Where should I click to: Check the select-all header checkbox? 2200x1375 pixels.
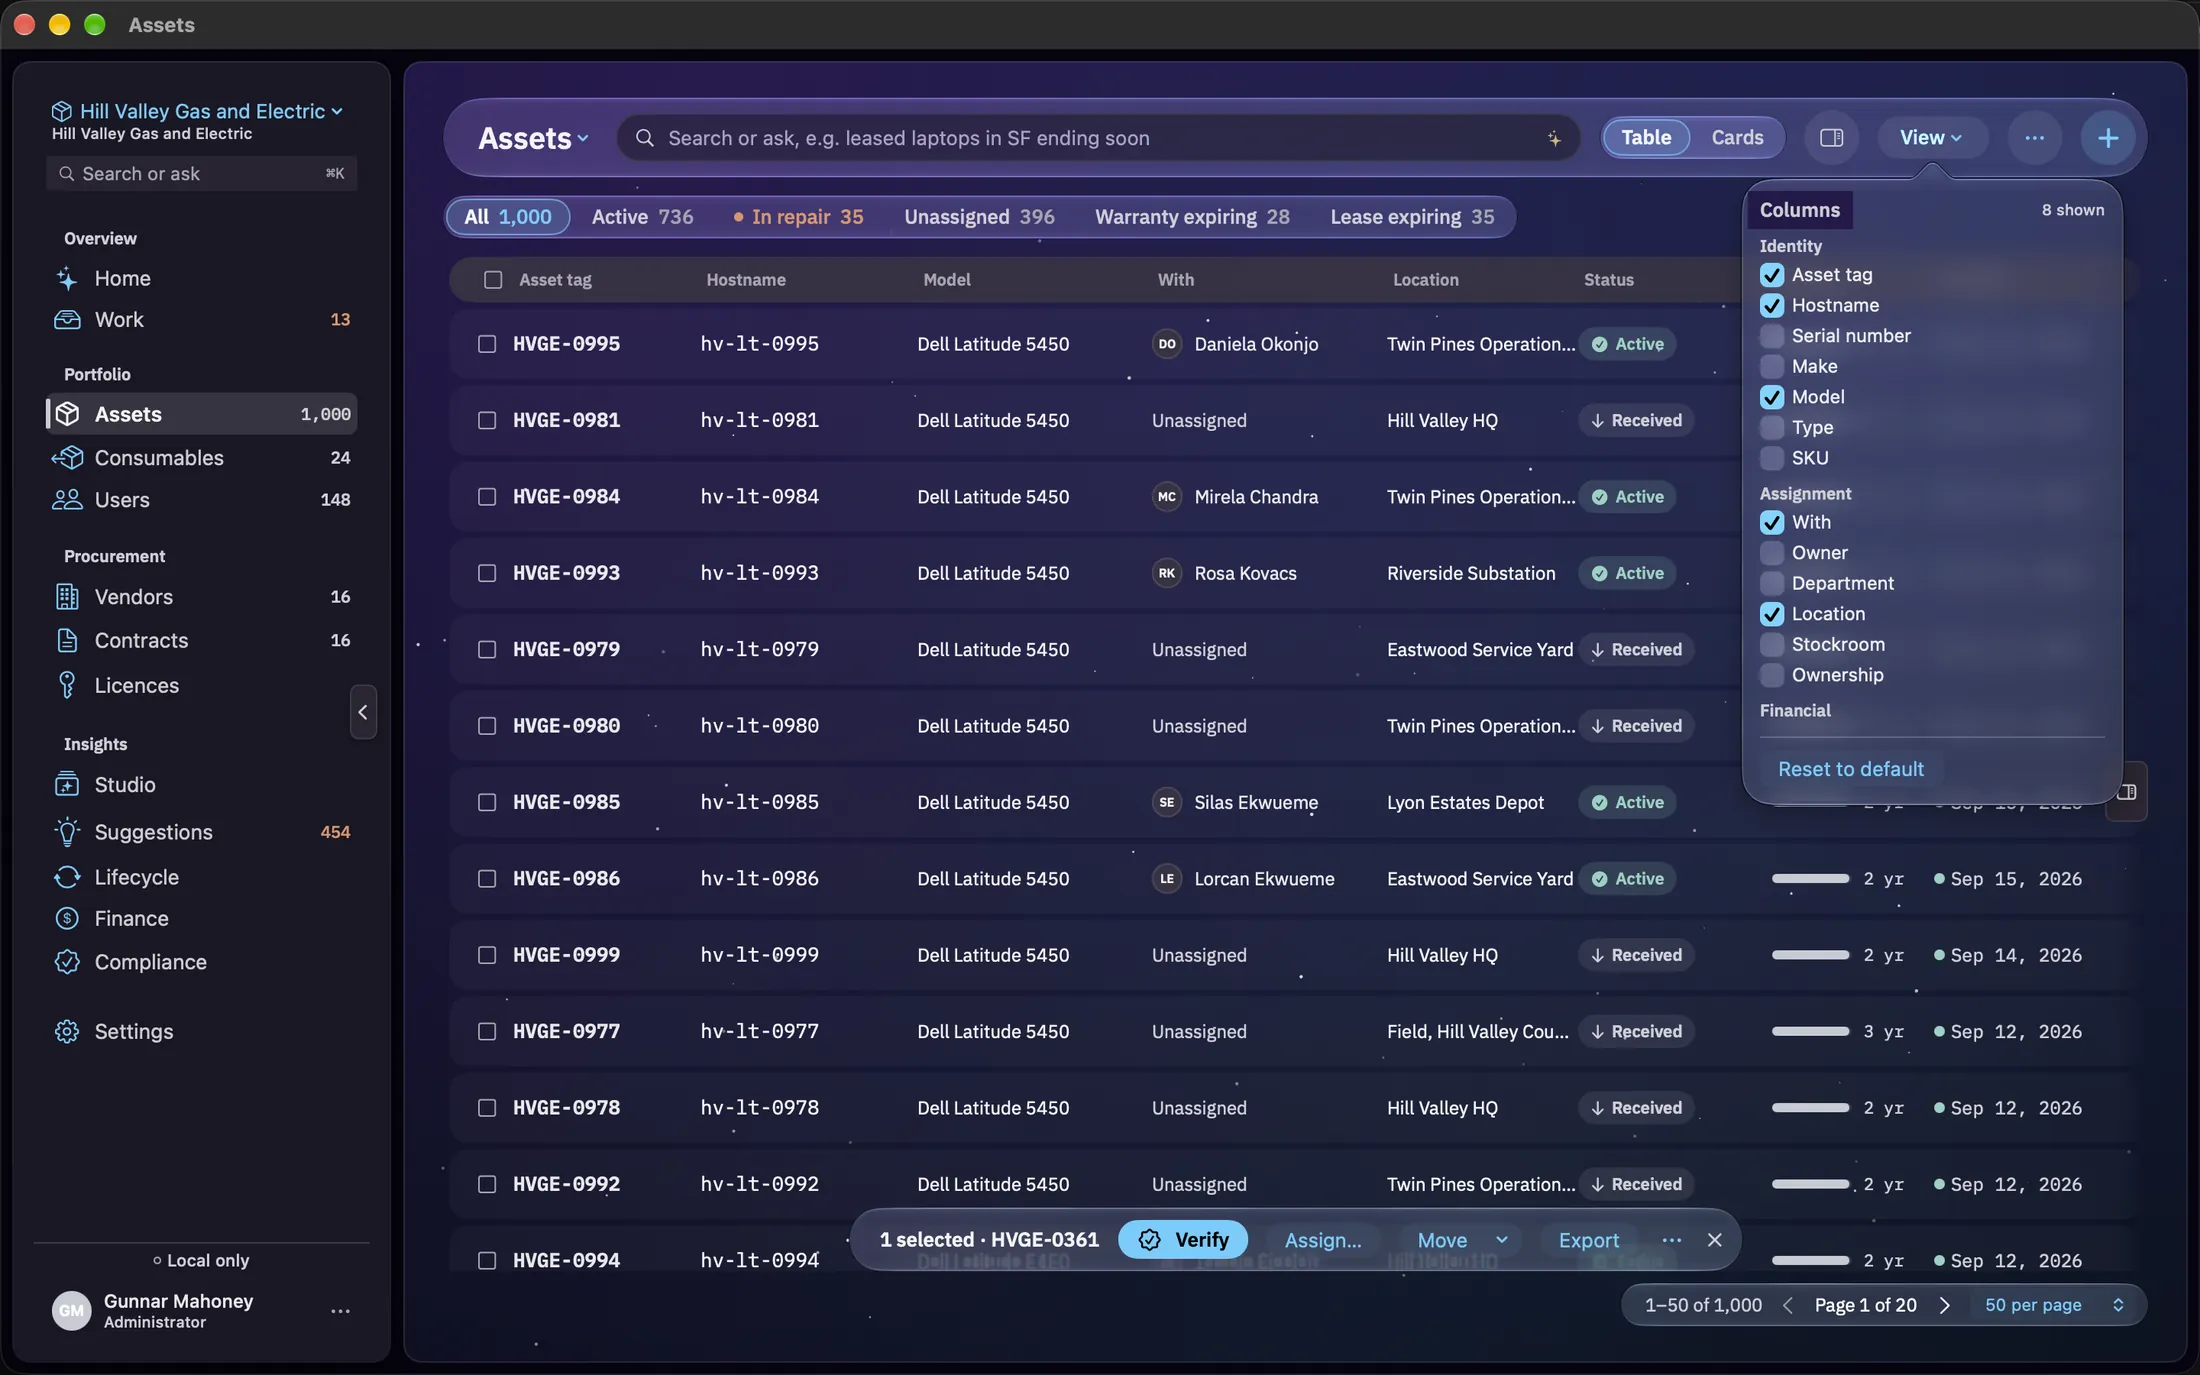[x=493, y=280]
